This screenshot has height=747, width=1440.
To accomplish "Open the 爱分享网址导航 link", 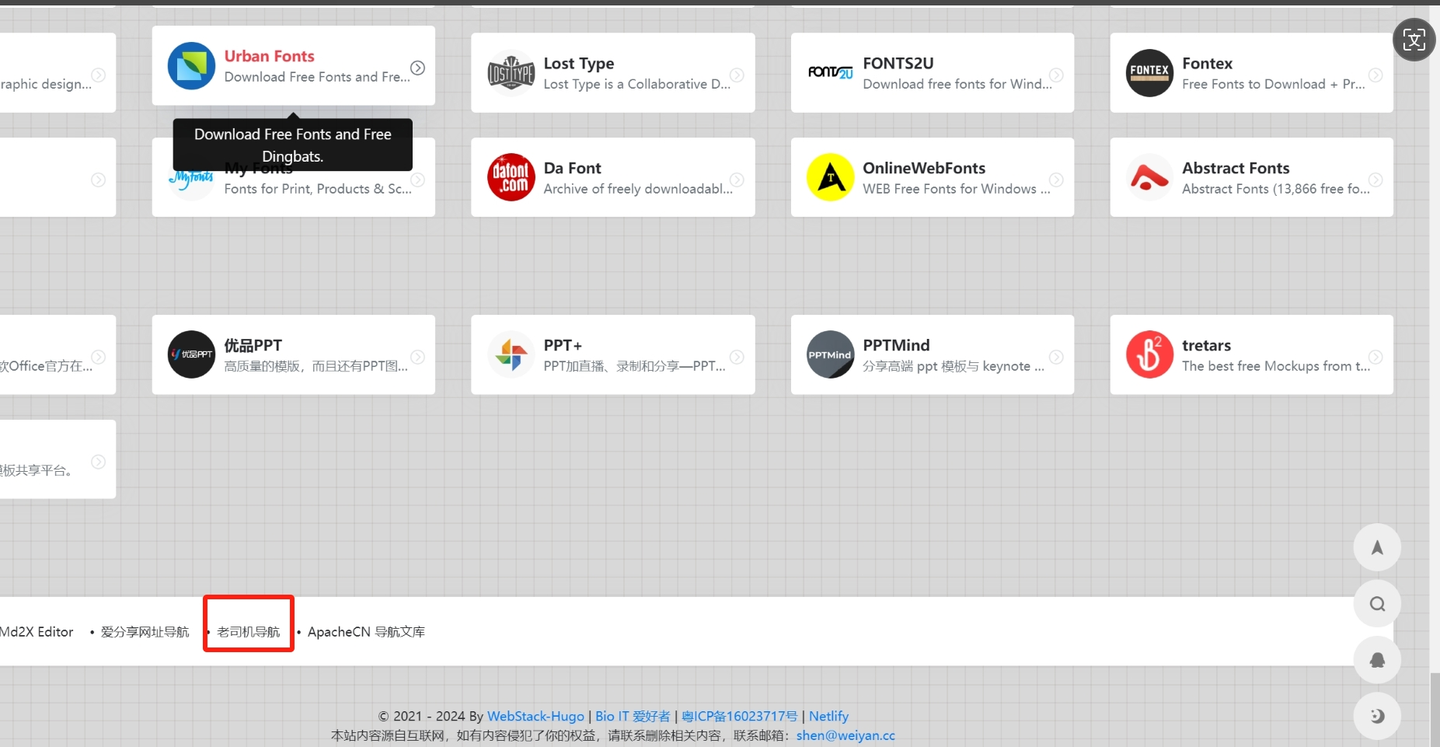I will click(x=145, y=632).
